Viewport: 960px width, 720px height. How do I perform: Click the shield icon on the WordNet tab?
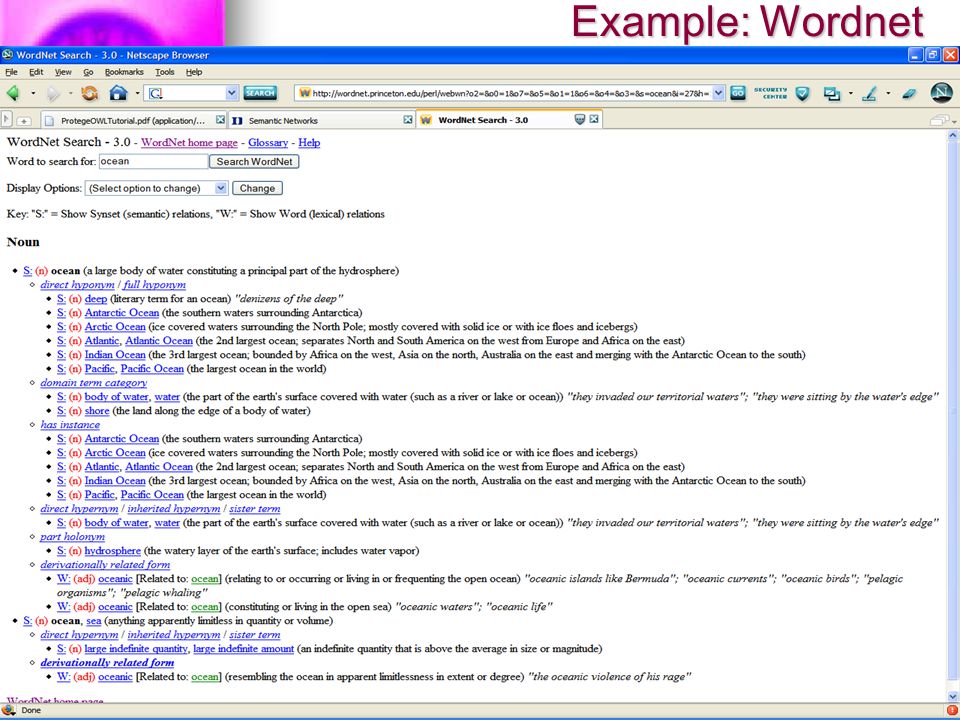pyautogui.click(x=580, y=119)
